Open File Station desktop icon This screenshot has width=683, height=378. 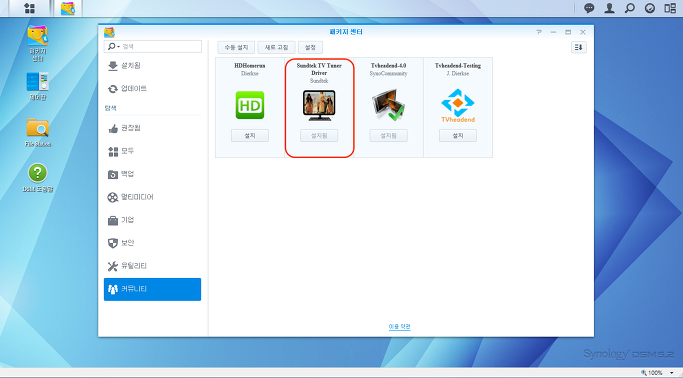[38, 133]
